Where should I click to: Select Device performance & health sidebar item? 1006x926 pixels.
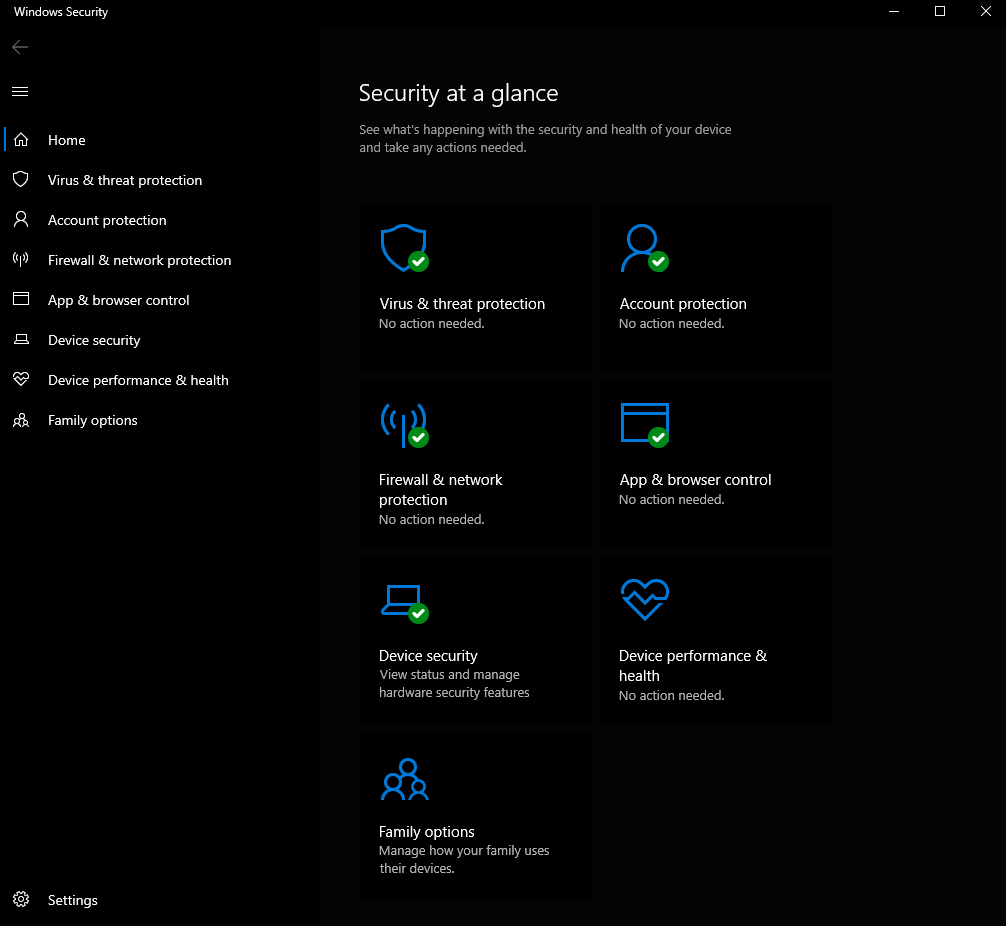138,380
